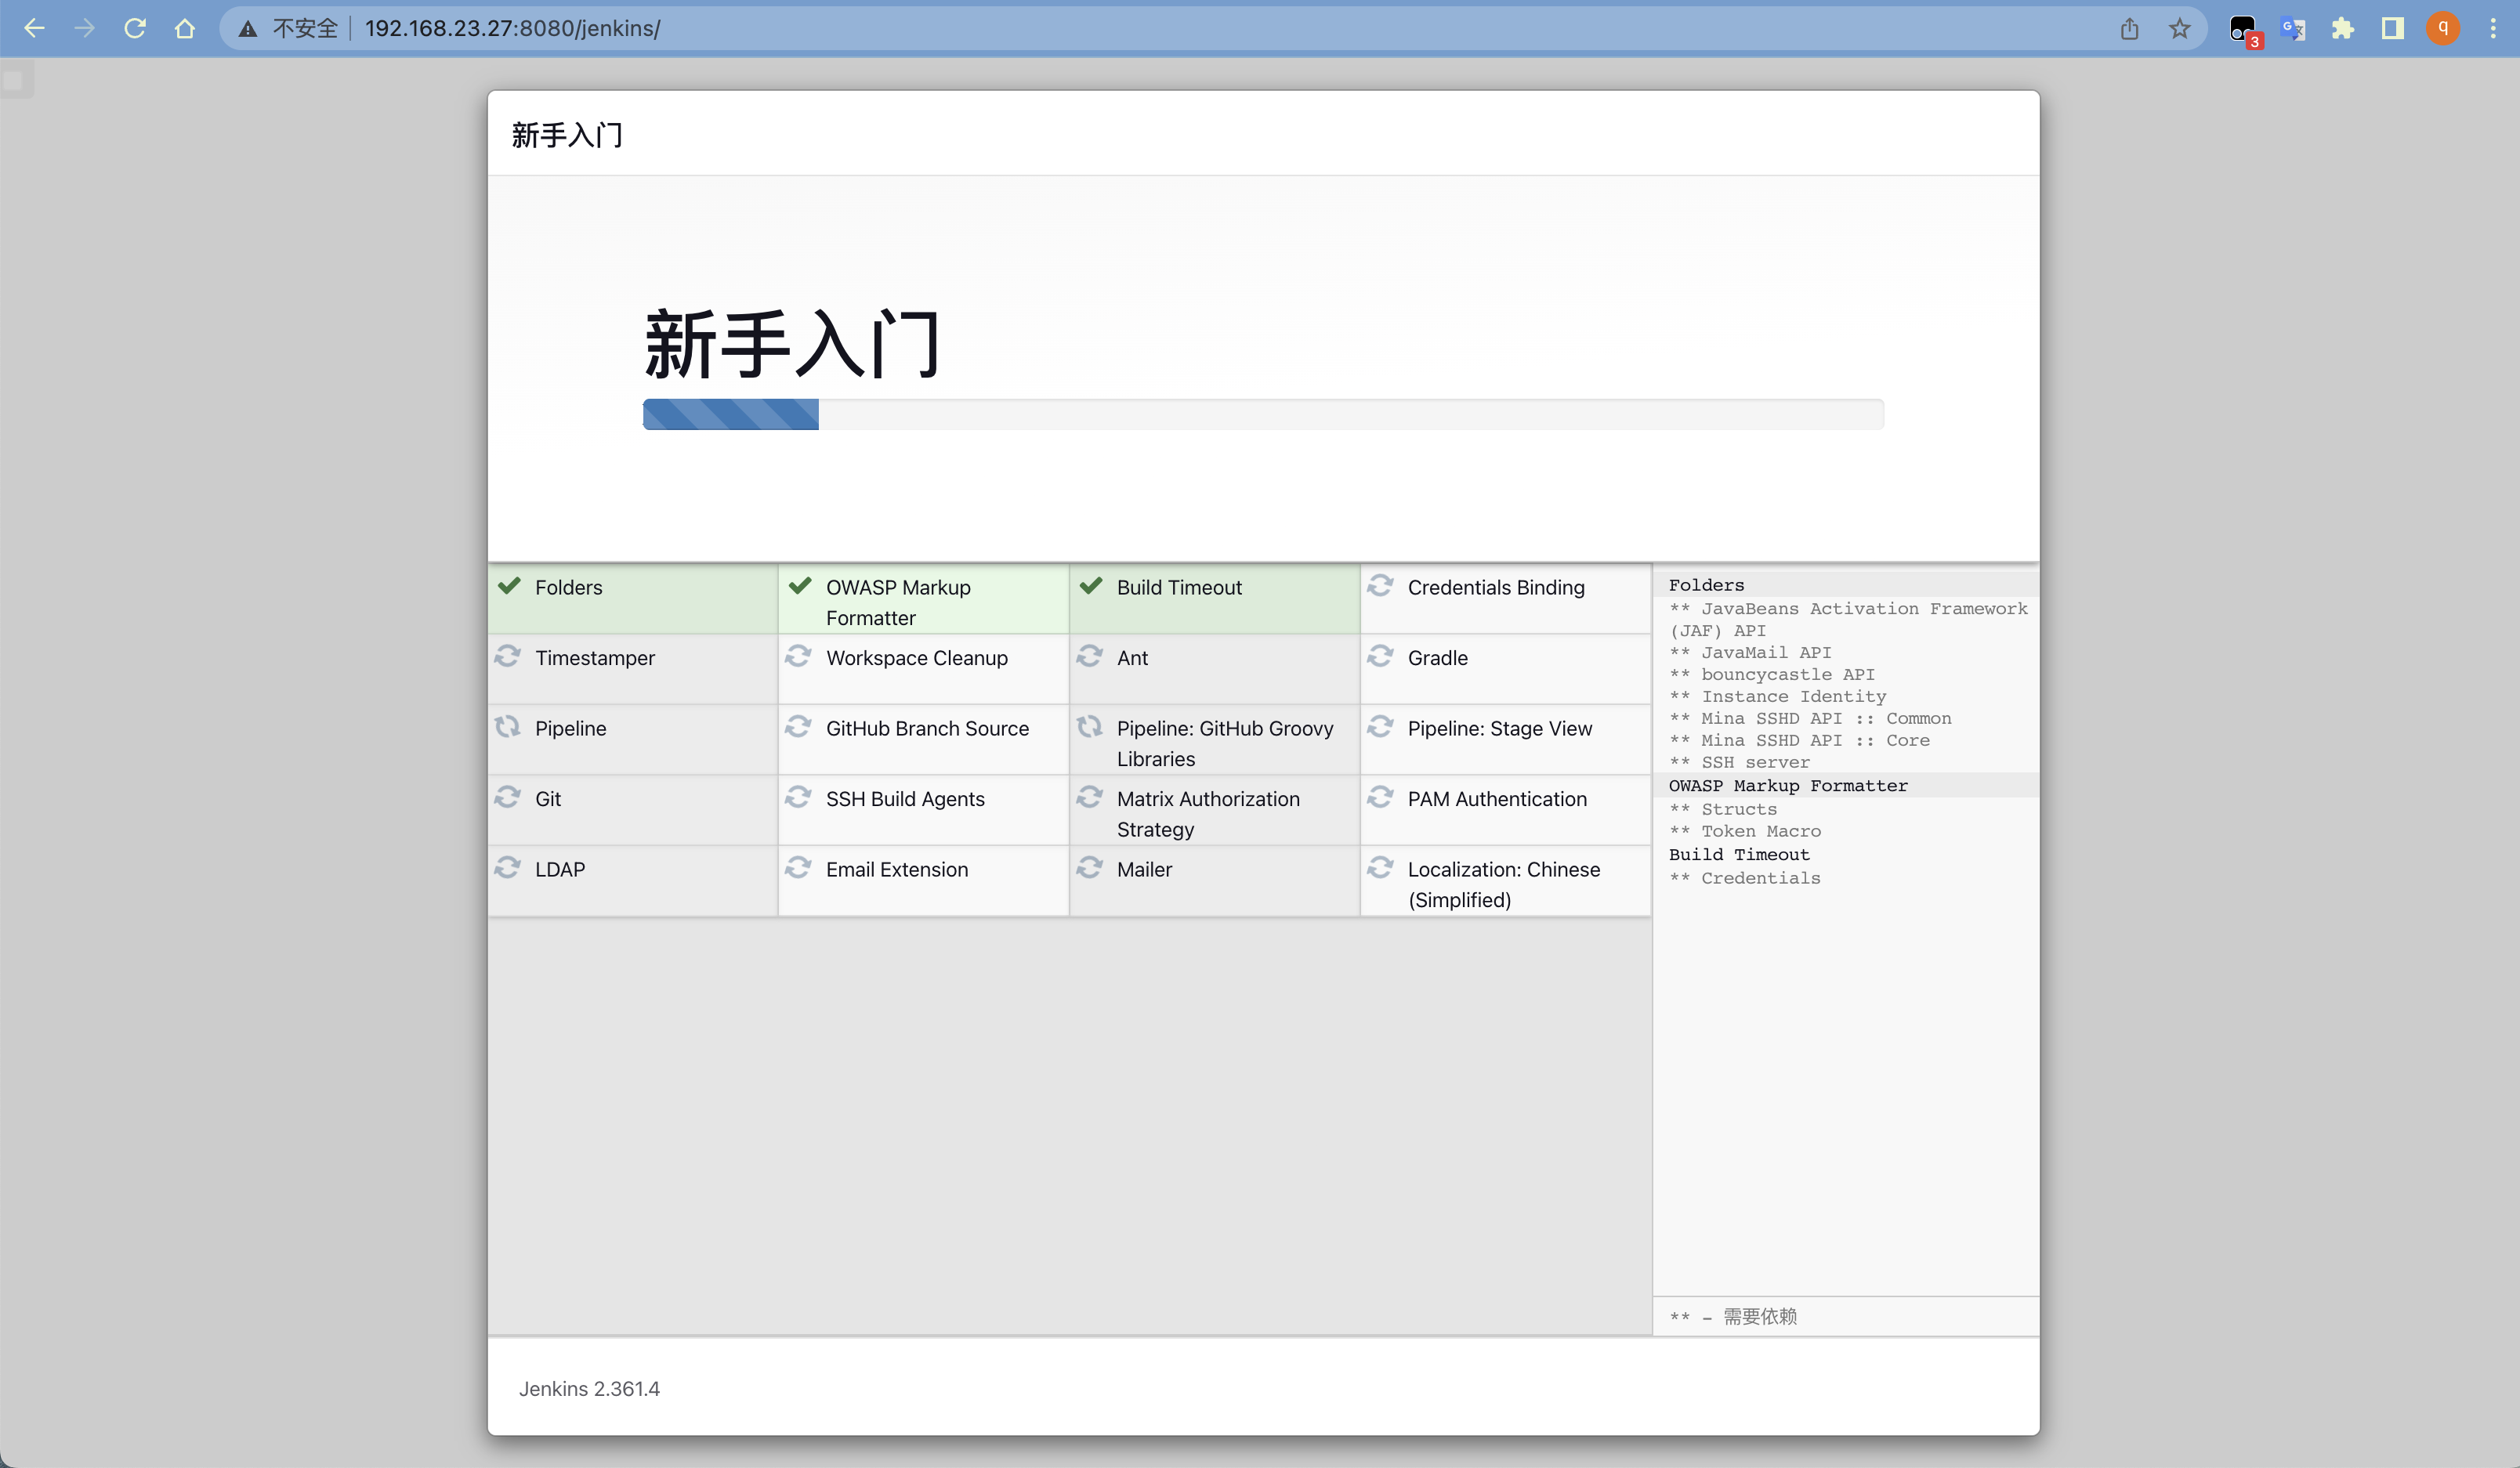Click the Matrix Authorization Strategy pending icon
The height and width of the screenshot is (1468, 2520).
click(x=1089, y=797)
